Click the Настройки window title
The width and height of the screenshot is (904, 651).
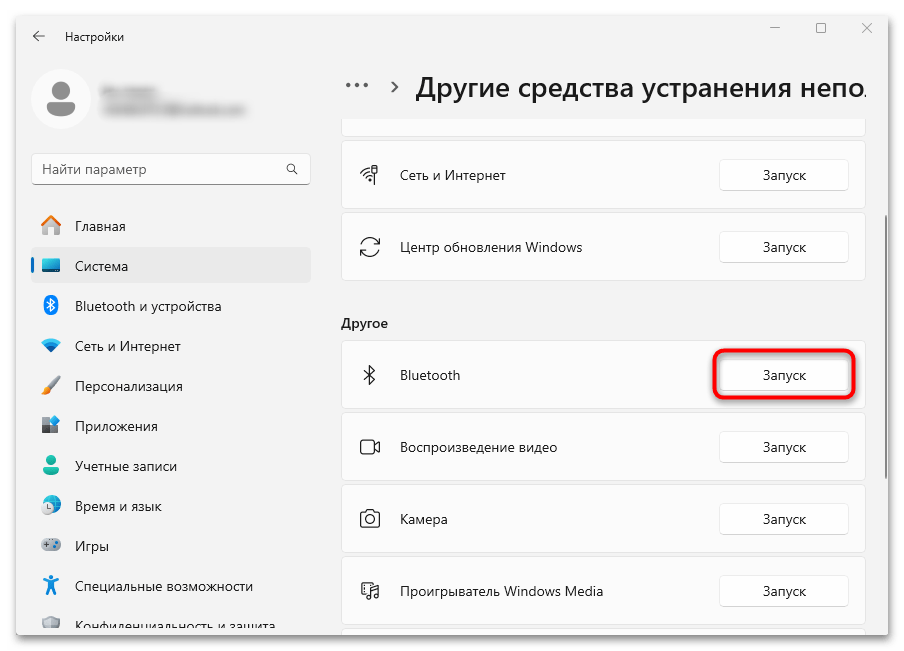coord(94,36)
